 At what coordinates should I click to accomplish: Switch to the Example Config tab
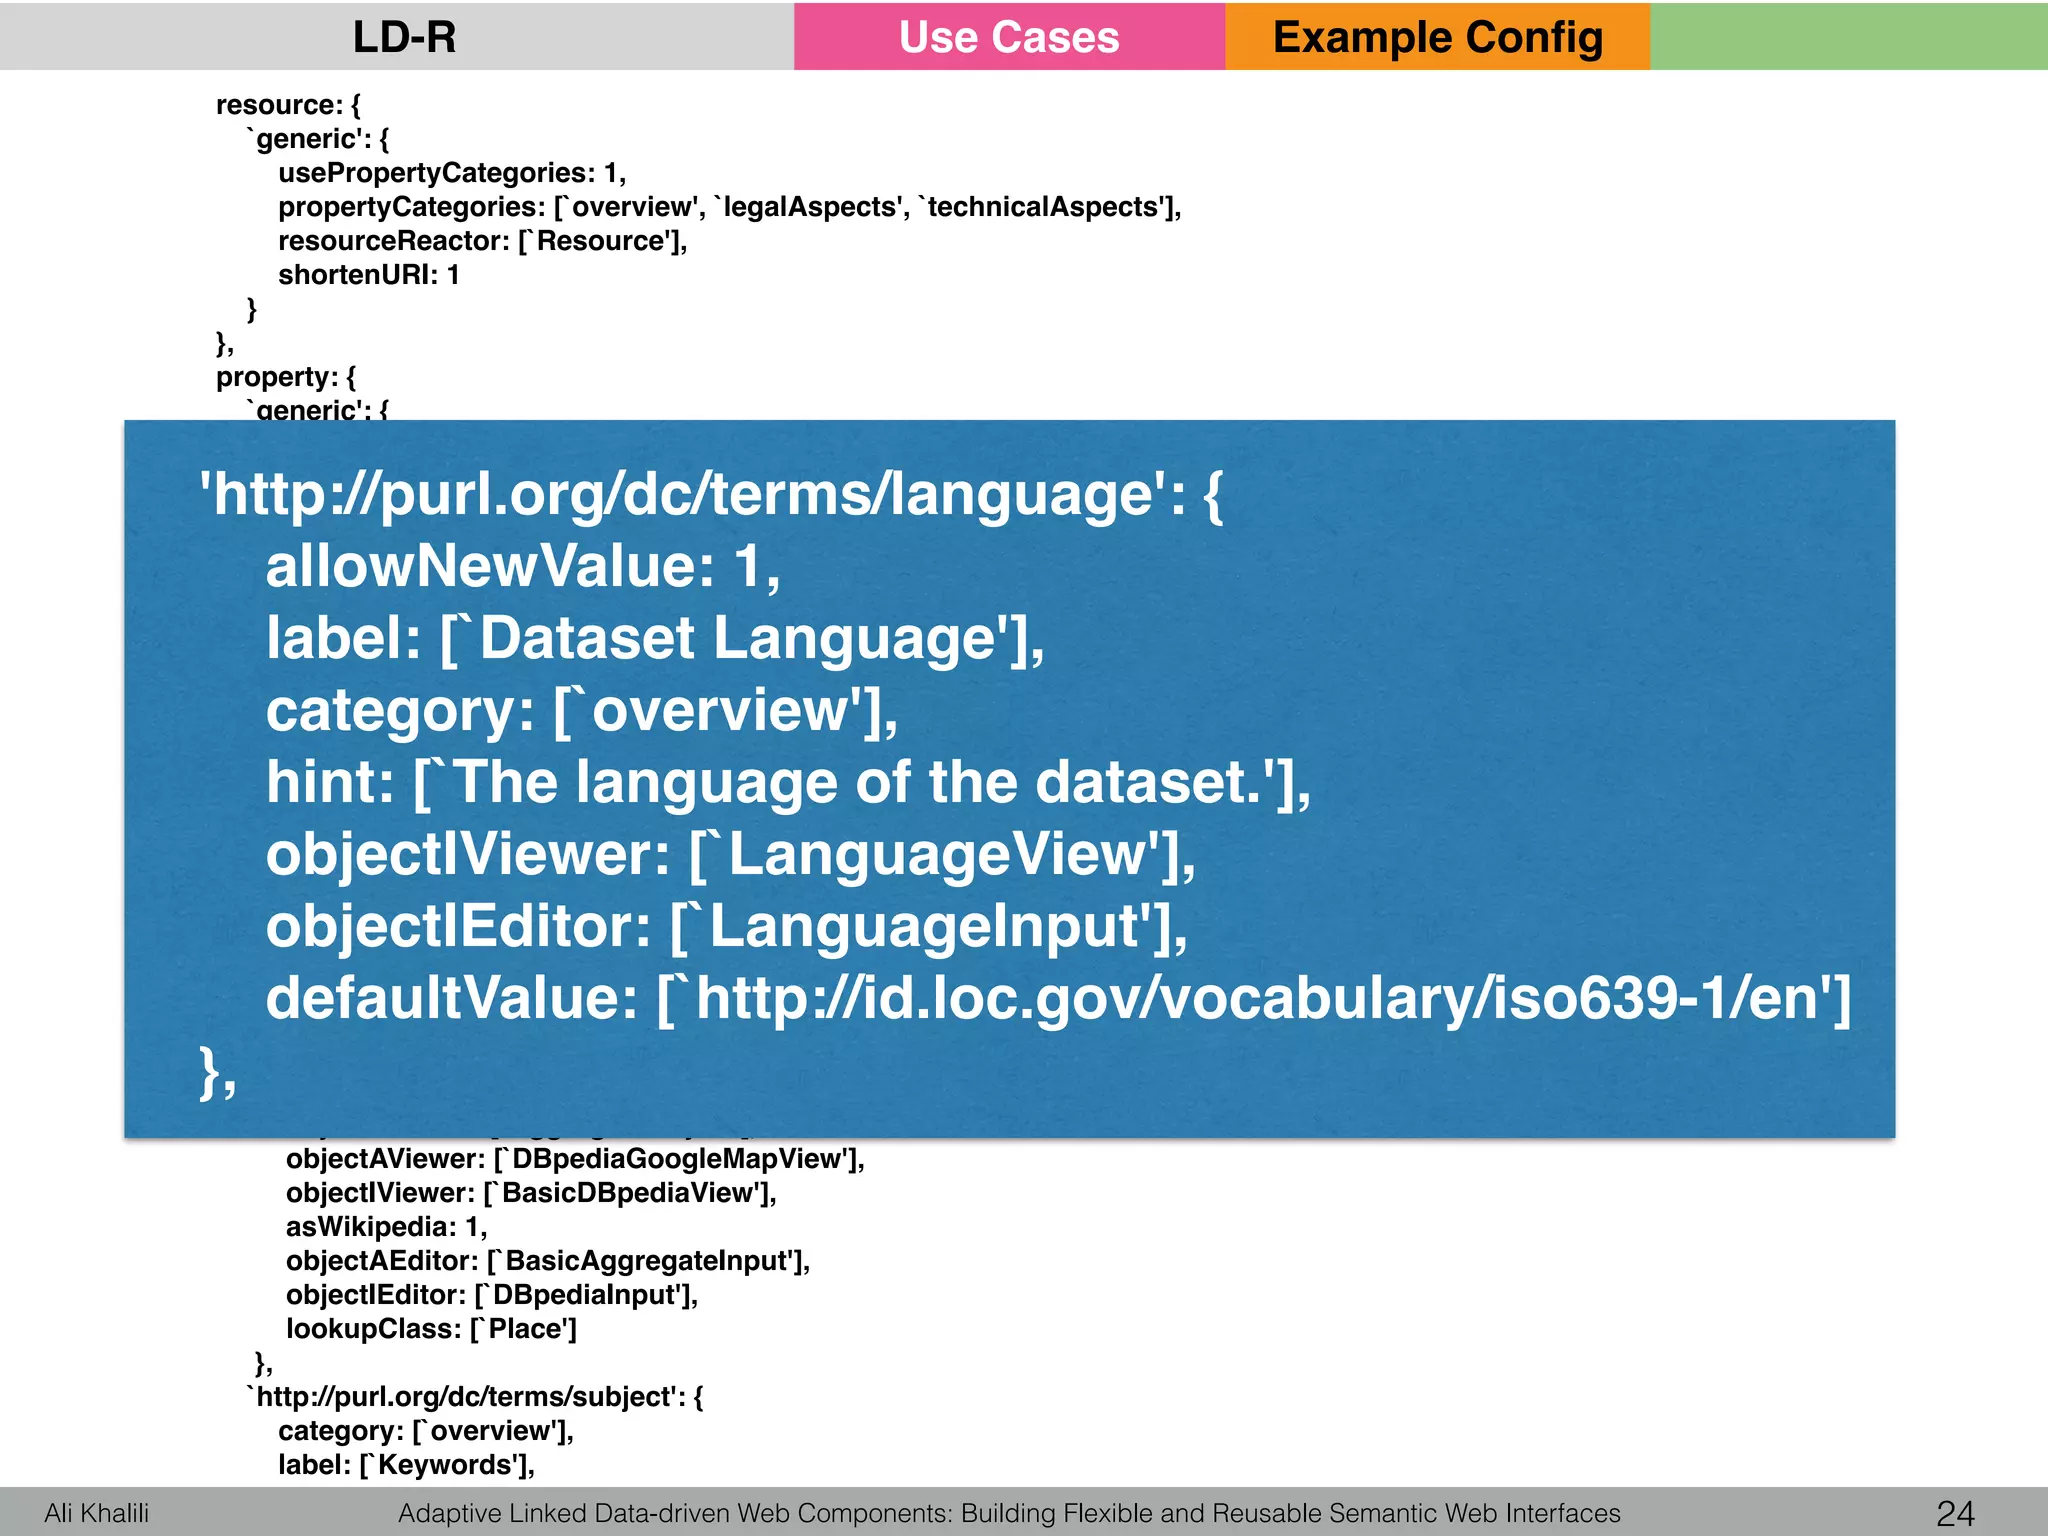[1437, 36]
